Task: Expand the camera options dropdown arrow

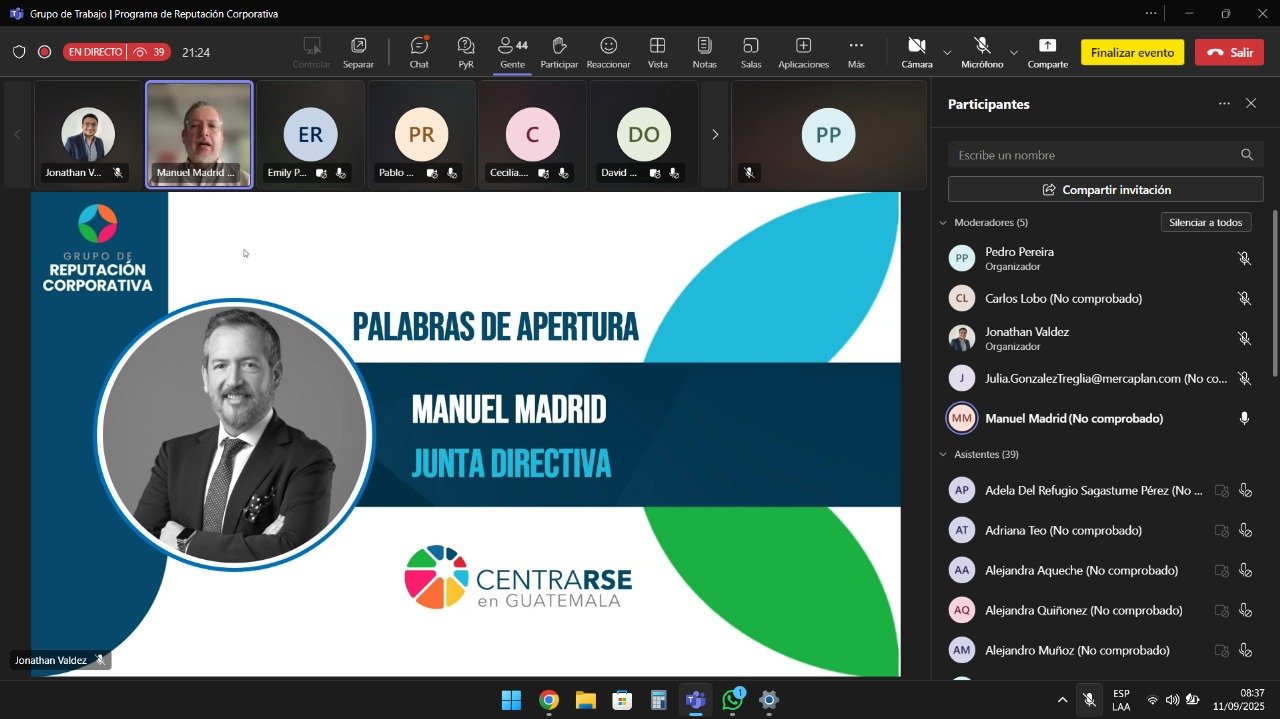Action: click(x=947, y=52)
